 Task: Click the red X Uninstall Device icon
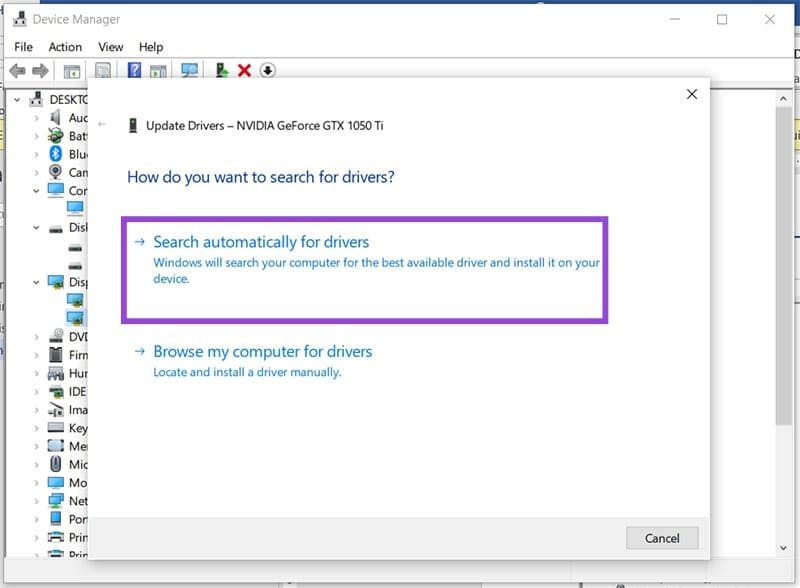(x=243, y=70)
